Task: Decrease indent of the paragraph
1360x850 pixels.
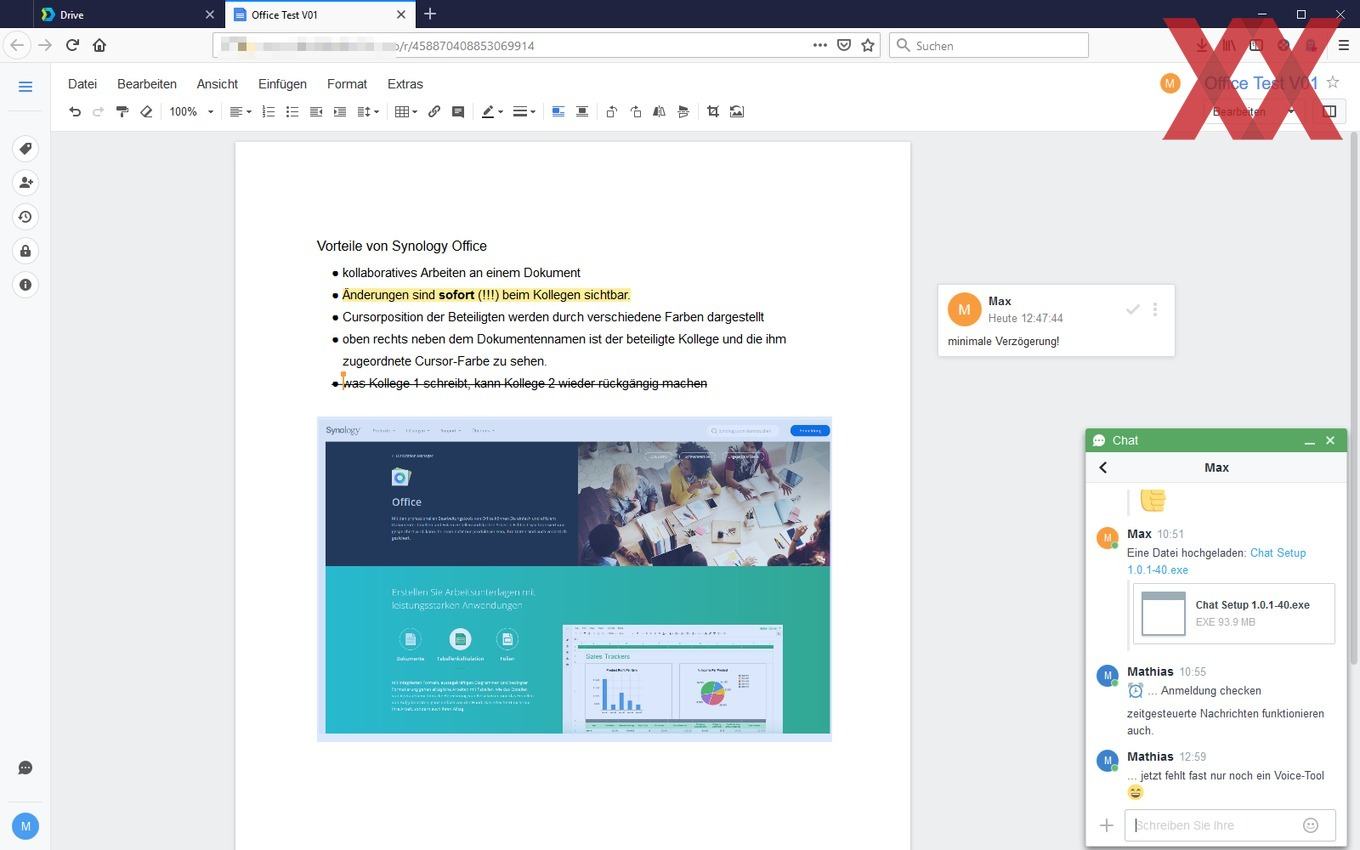Action: [316, 112]
